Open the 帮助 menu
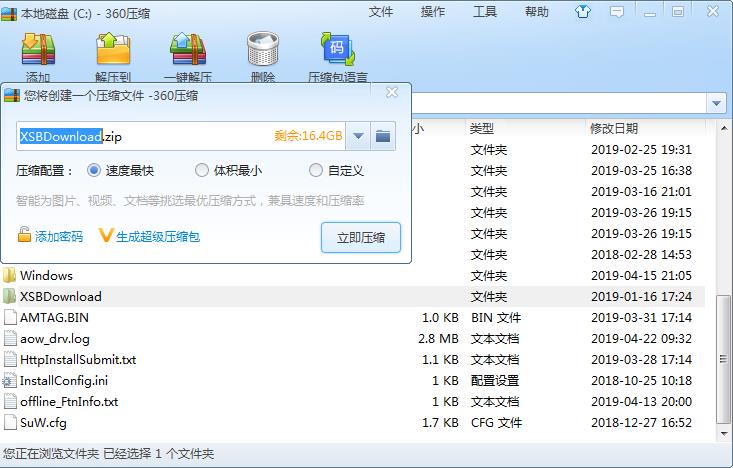Viewport: 733px width, 468px height. pyautogui.click(x=536, y=12)
